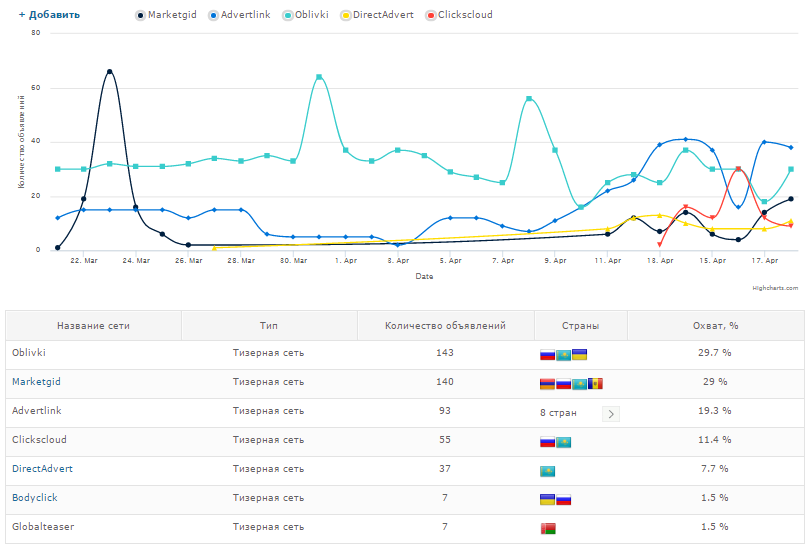Click the Kazakhstan flag in Oblivki row

point(563,356)
